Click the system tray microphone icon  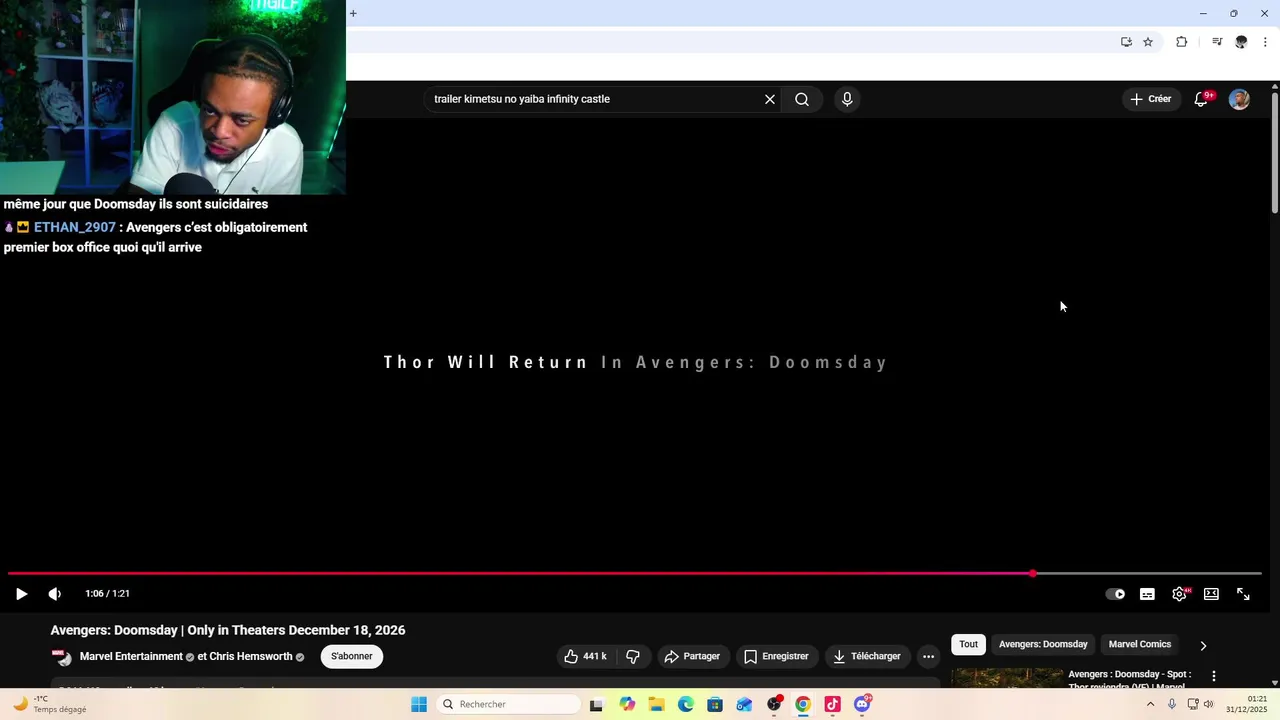(x=1172, y=704)
